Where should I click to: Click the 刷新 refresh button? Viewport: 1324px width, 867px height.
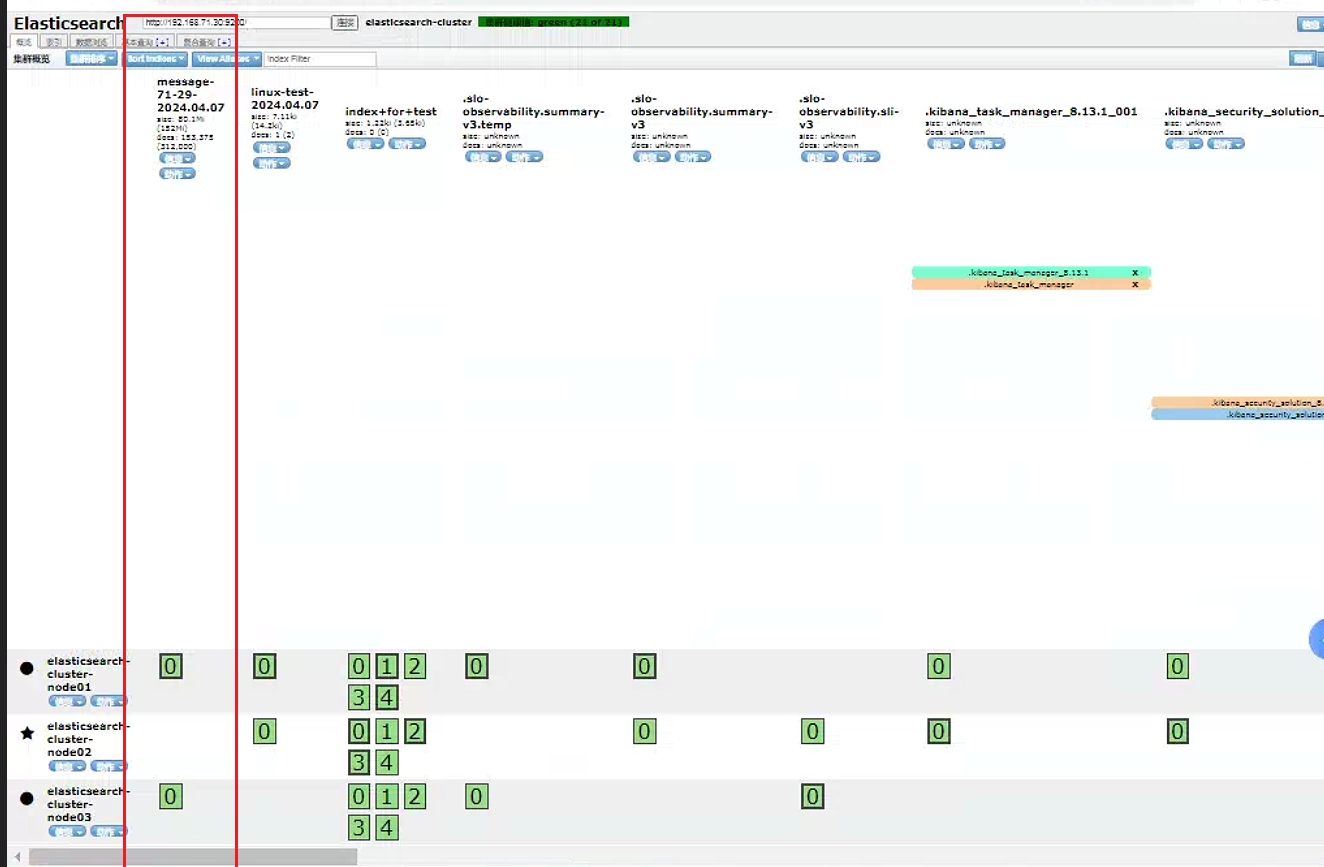click(1303, 59)
